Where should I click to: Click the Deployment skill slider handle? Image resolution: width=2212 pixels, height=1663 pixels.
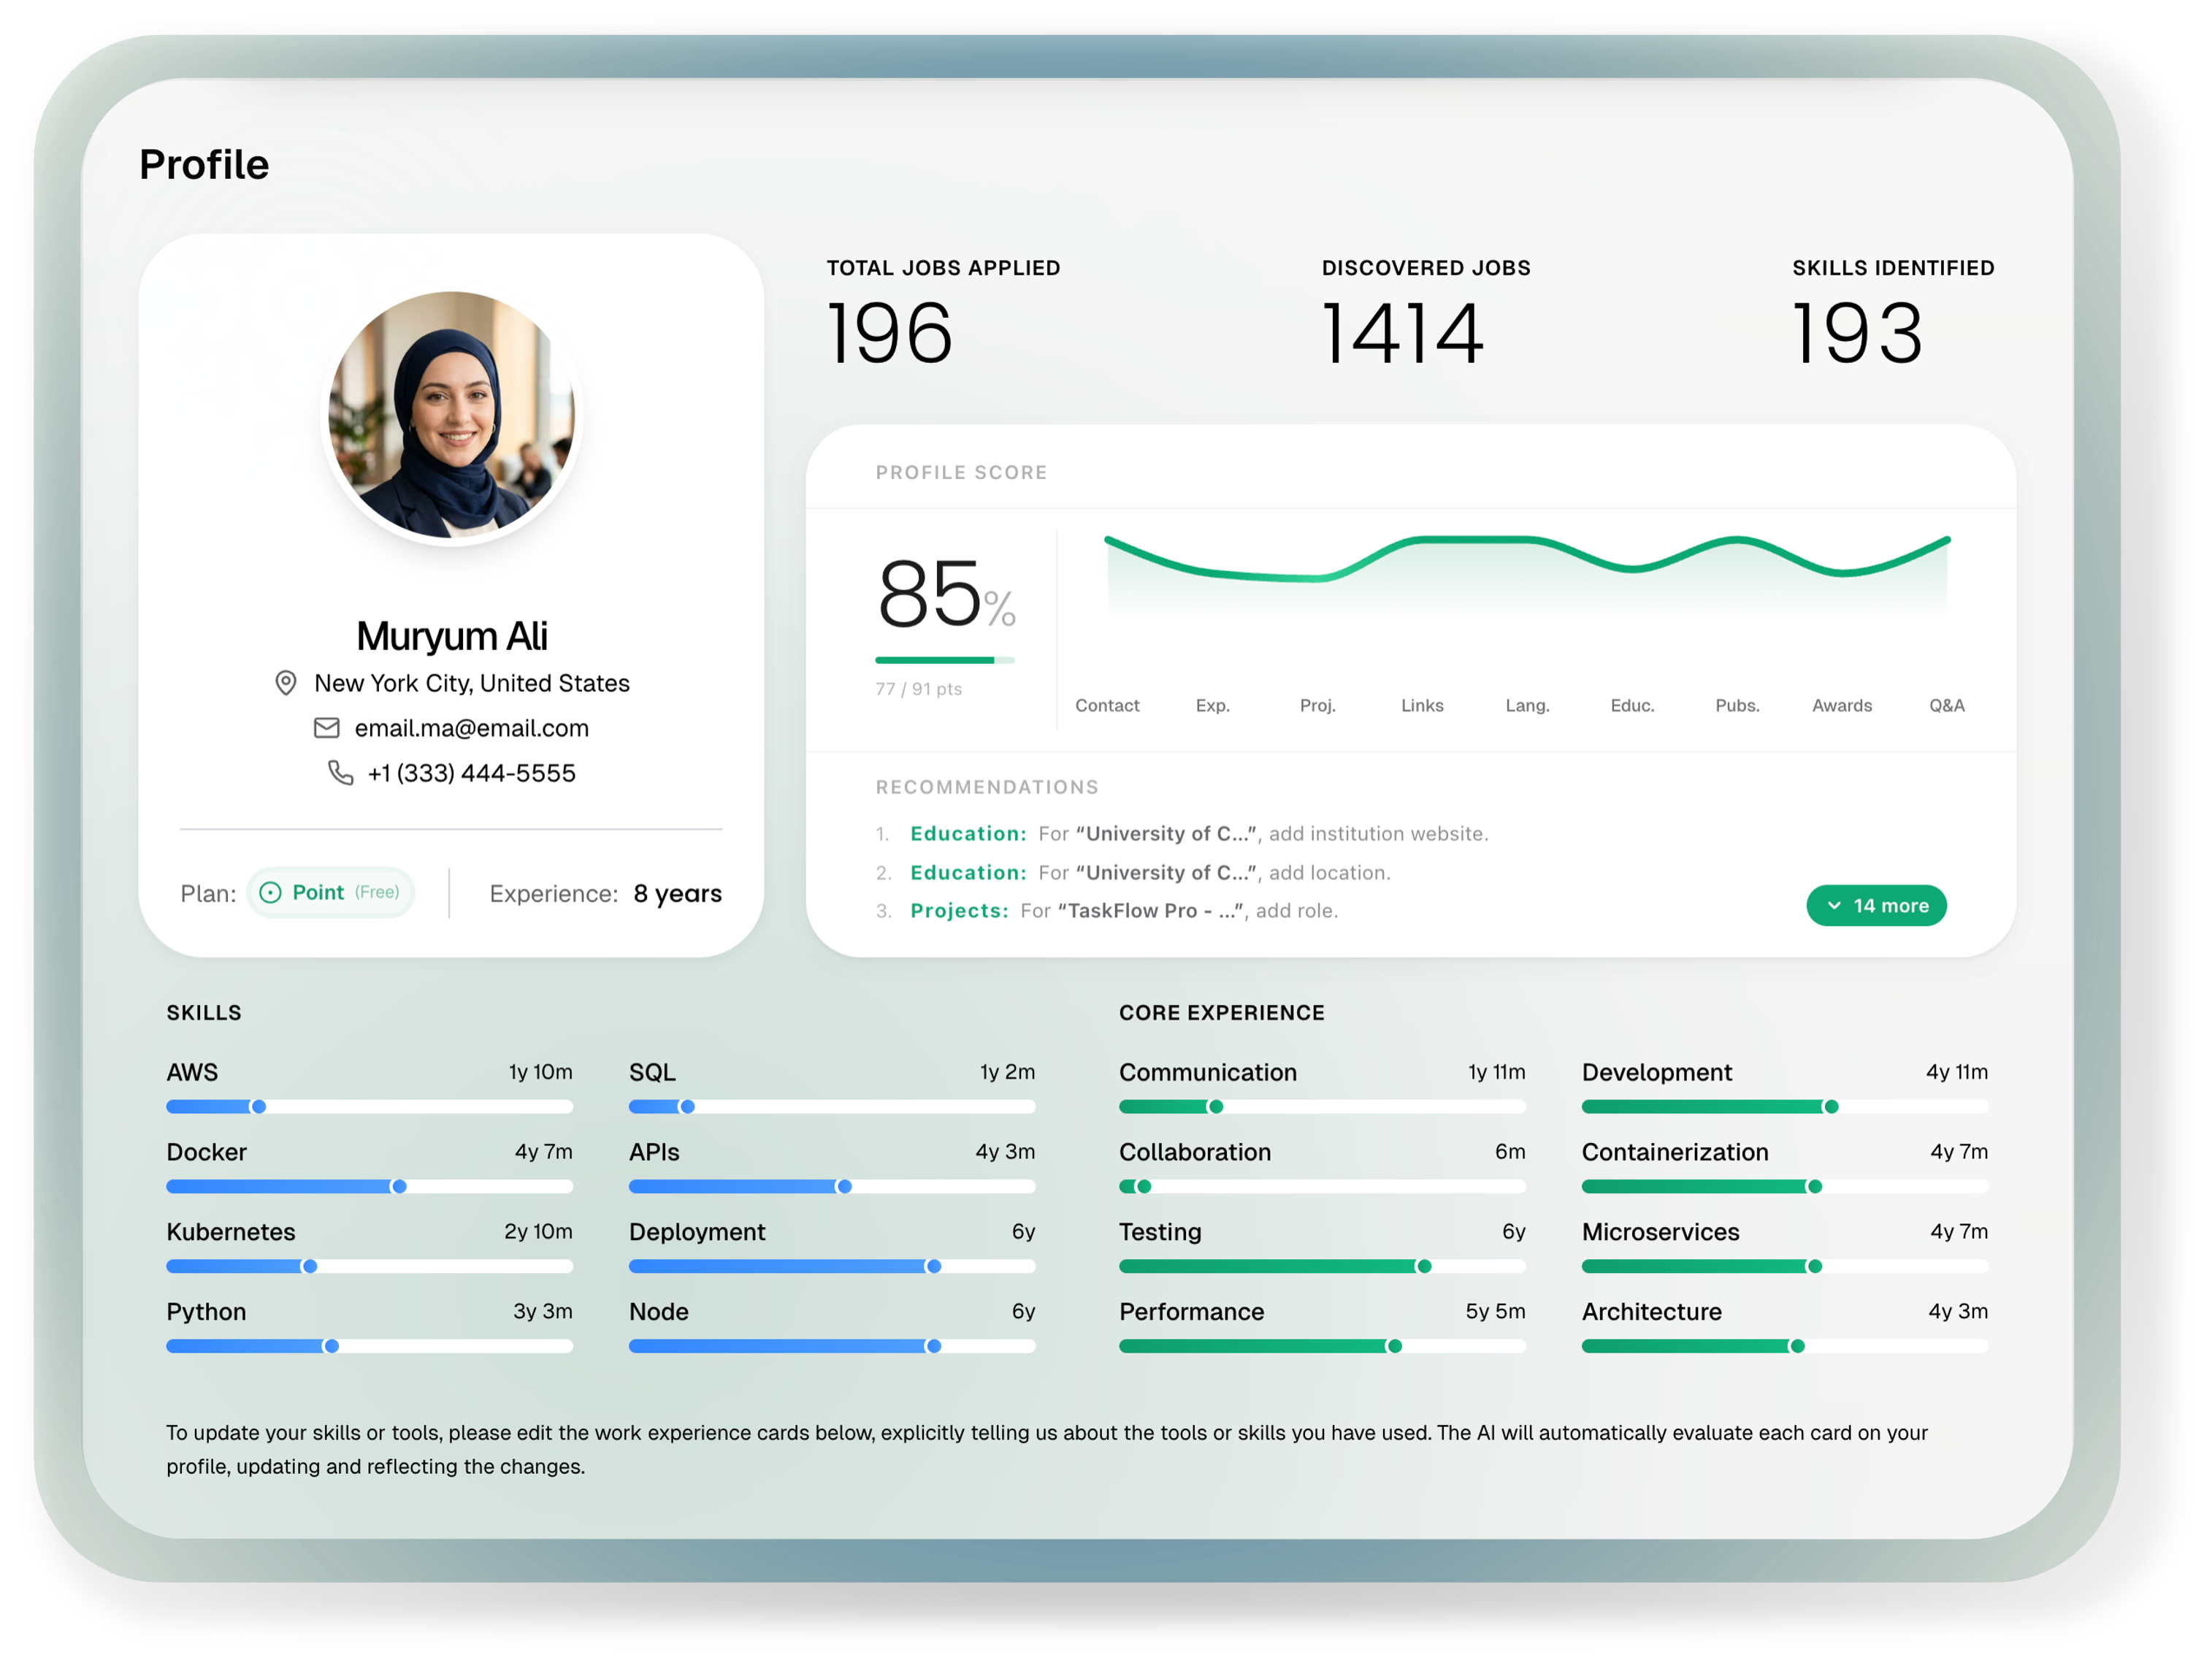coord(933,1267)
